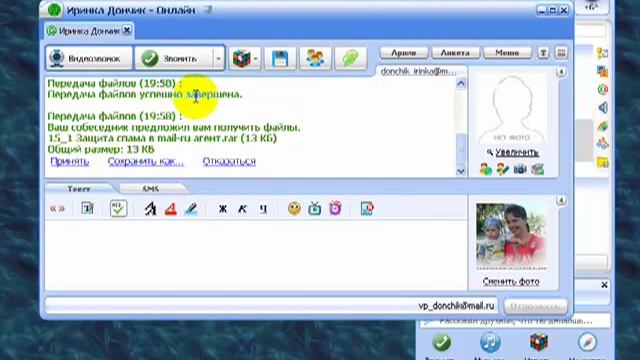Collapse your own photo panel arrow
This screenshot has width=640, height=360.
561,200
